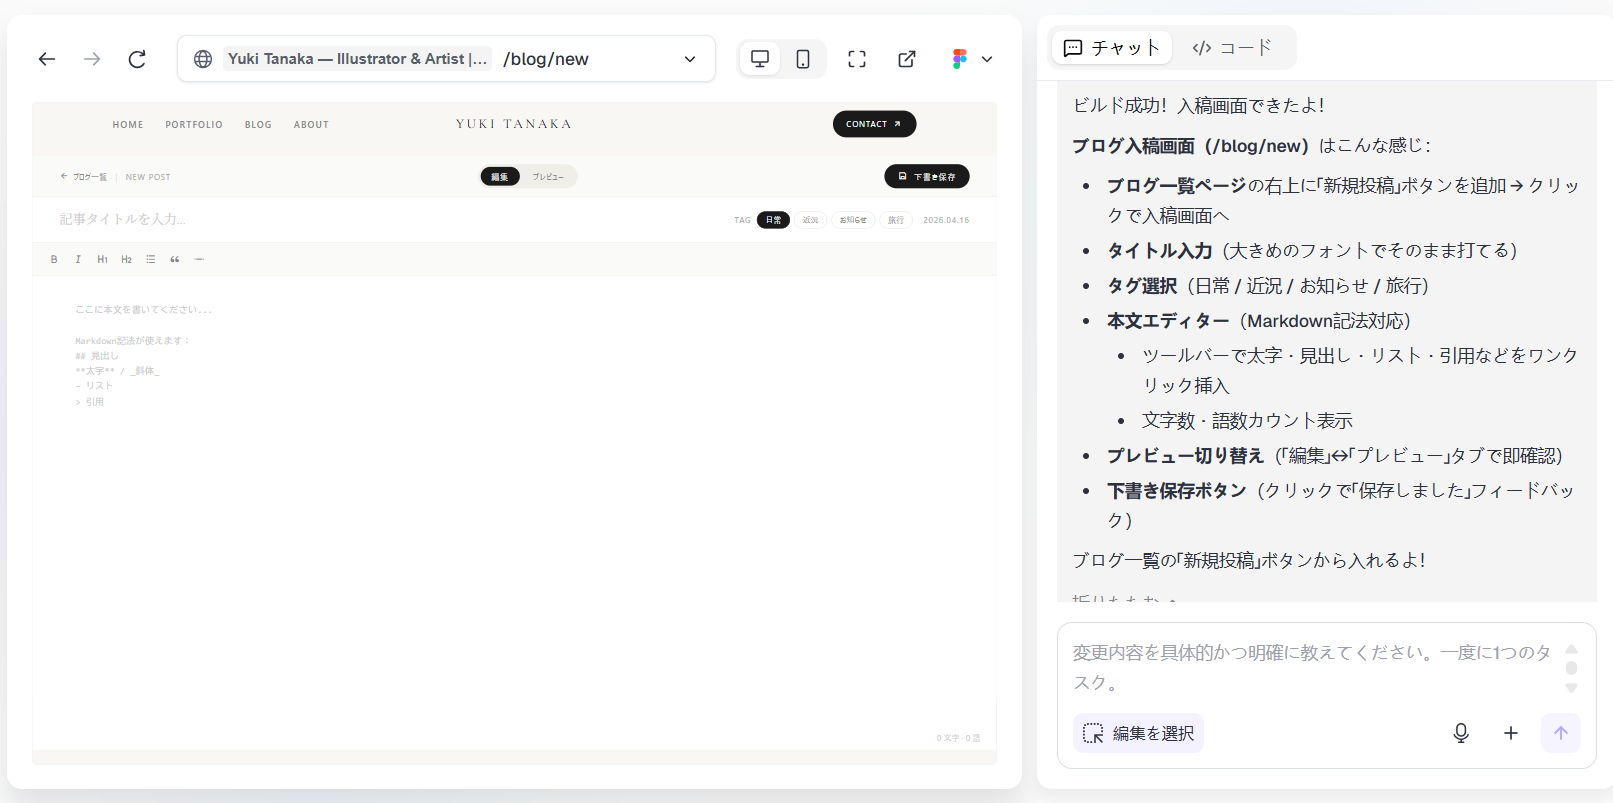Click the NEW POST breadcrumb label
The image size is (1613, 803).
pos(148,177)
